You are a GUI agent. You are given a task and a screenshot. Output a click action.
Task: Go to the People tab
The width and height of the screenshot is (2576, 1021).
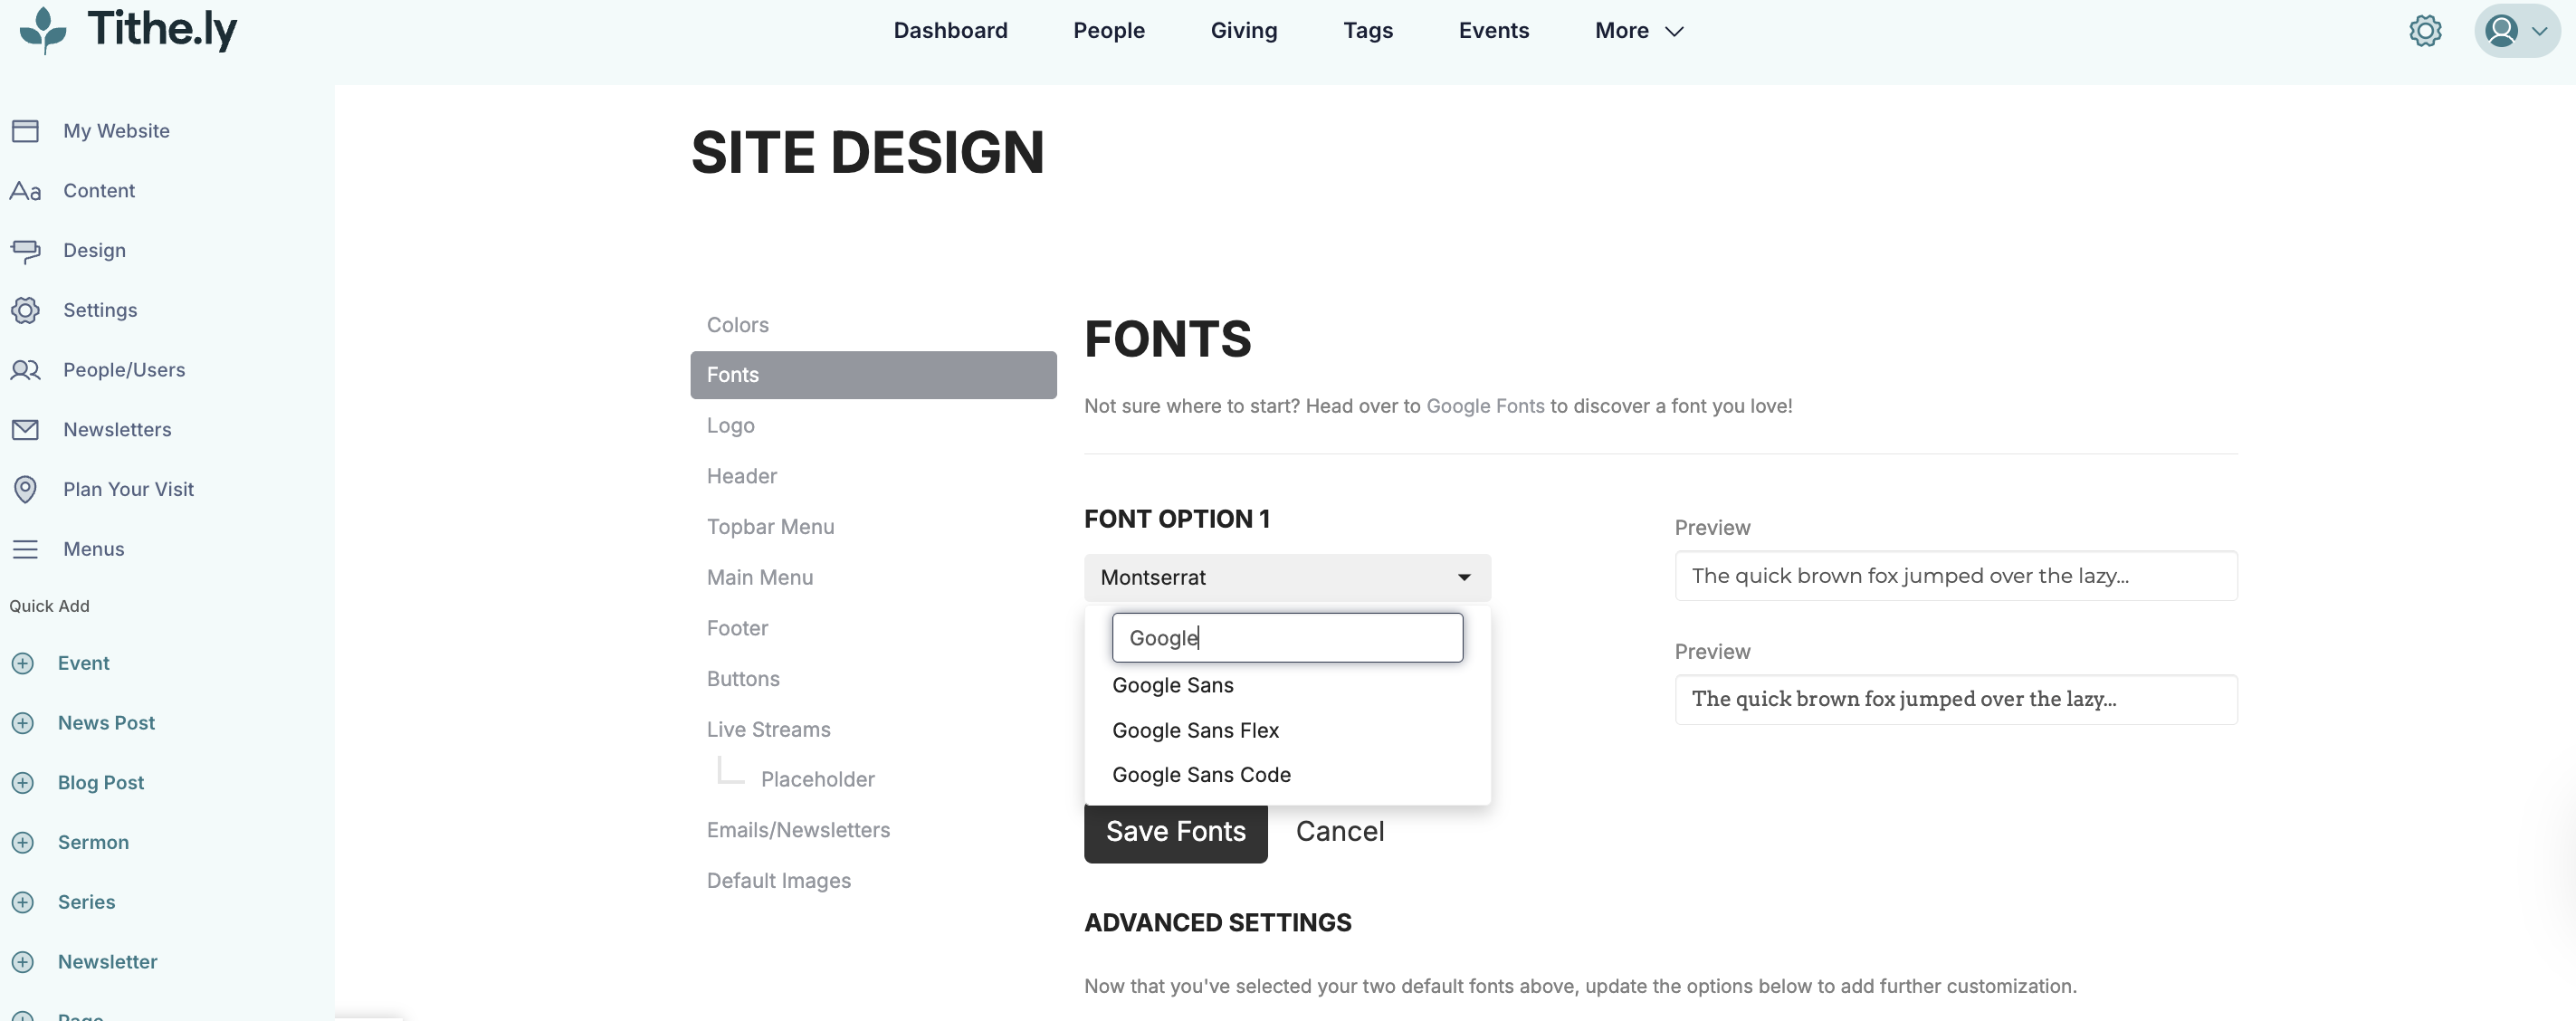pyautogui.click(x=1109, y=31)
